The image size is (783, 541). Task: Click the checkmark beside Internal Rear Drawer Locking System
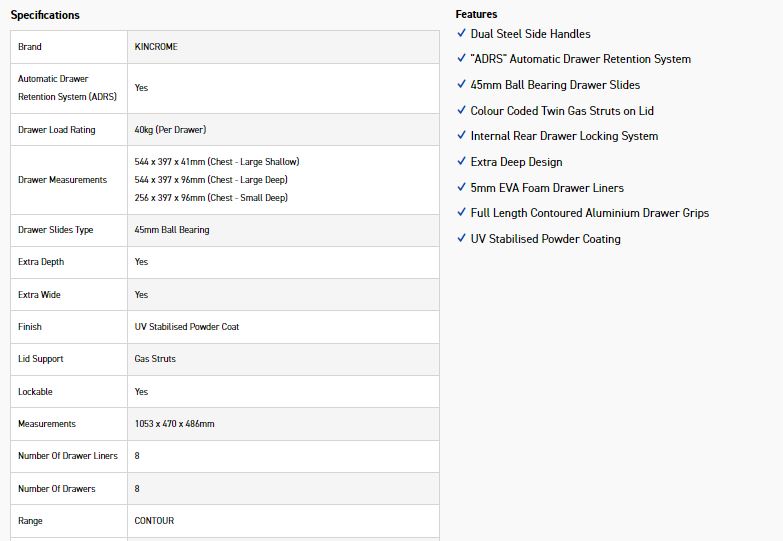tap(461, 135)
